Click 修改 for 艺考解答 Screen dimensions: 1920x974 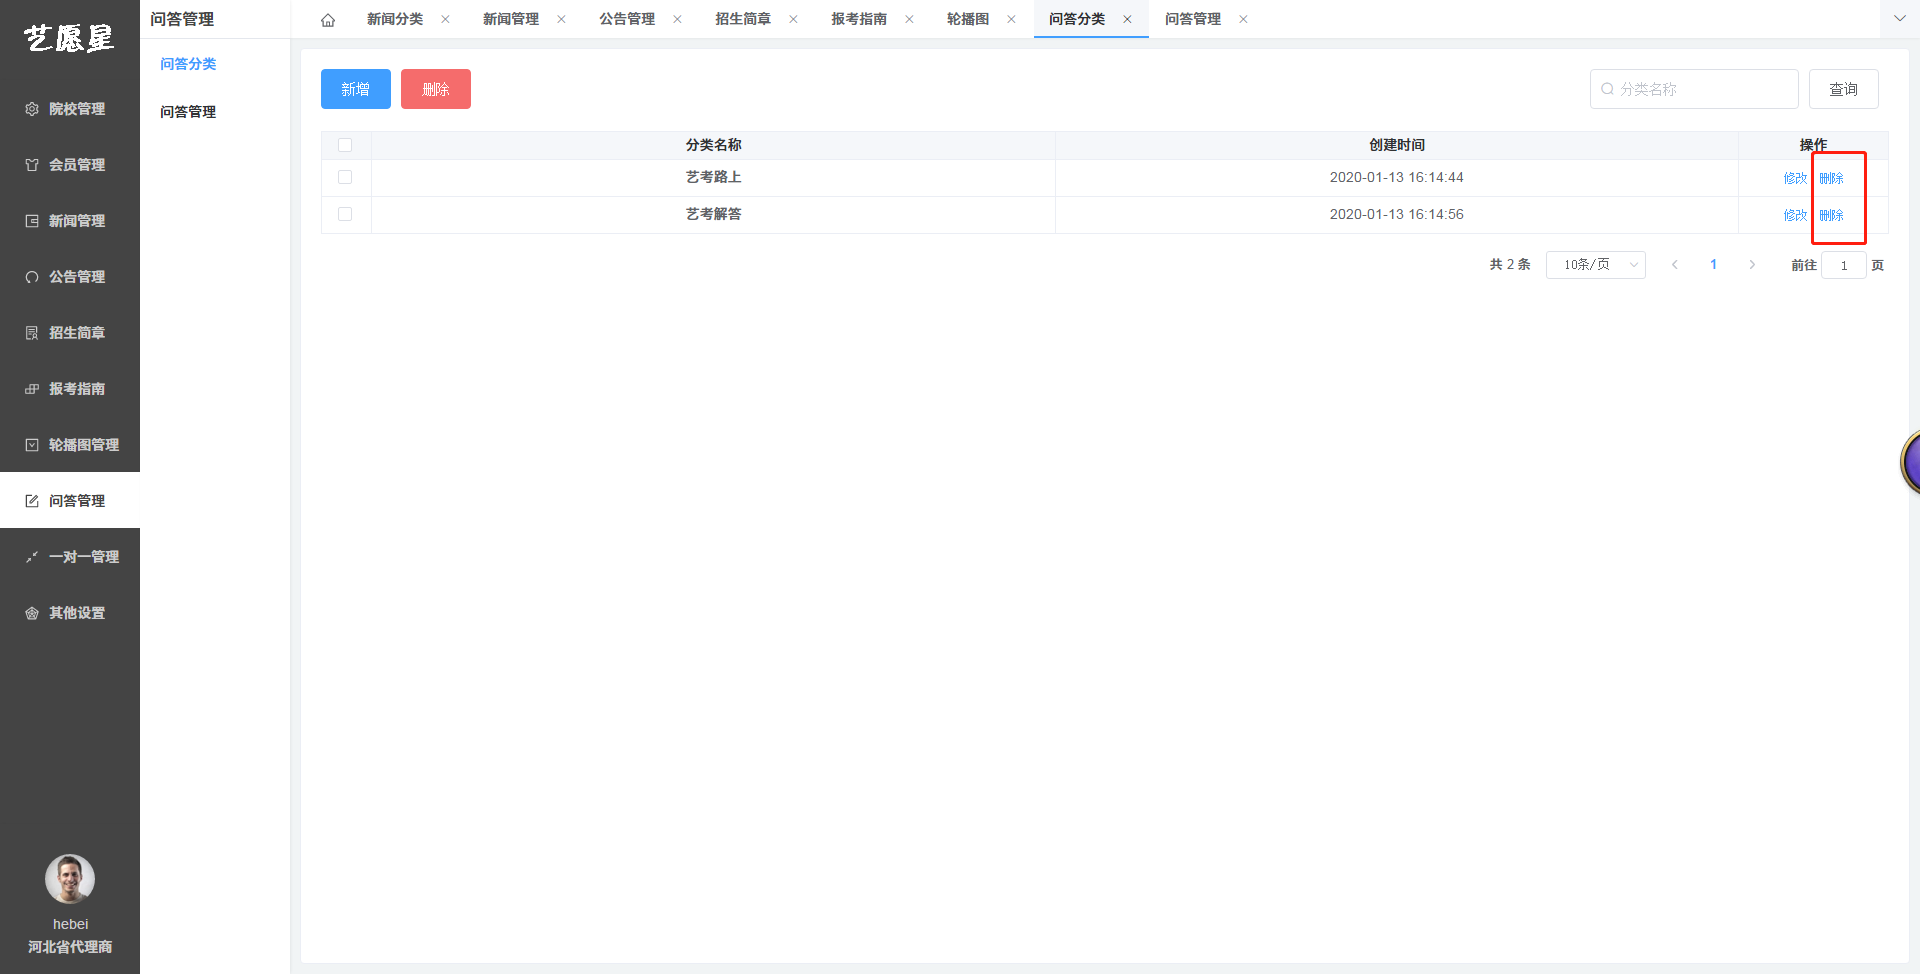click(x=1795, y=215)
